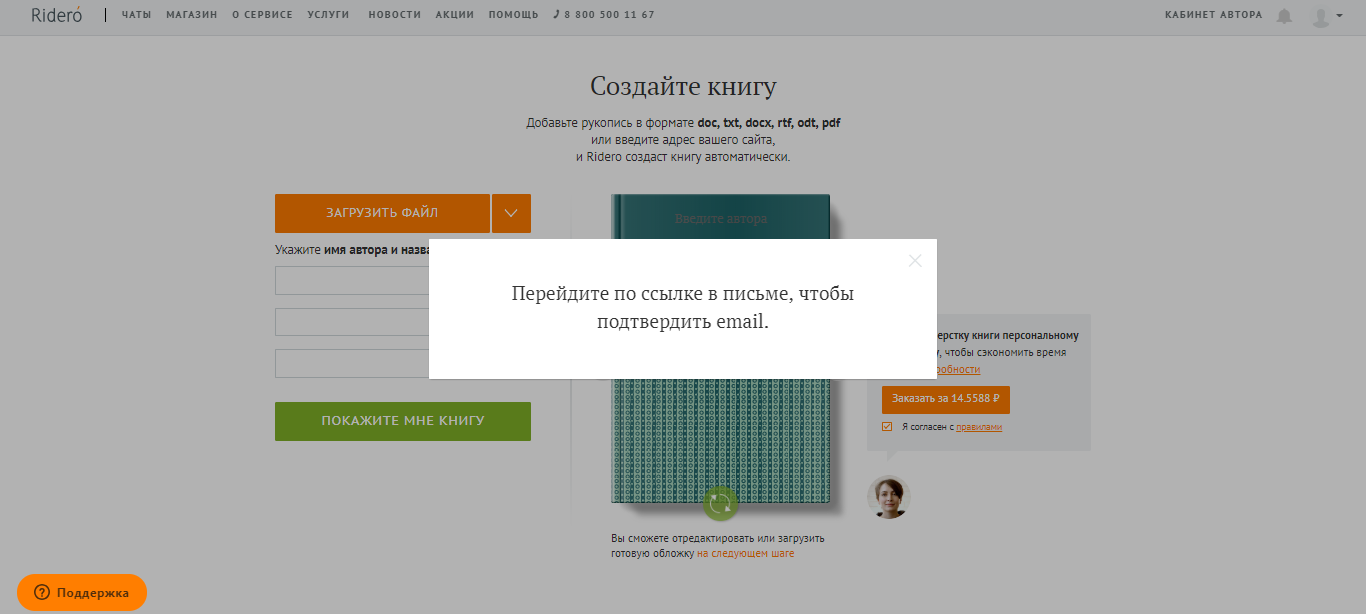Click the green refresh cover icon
The width and height of the screenshot is (1366, 614).
pyautogui.click(x=720, y=503)
